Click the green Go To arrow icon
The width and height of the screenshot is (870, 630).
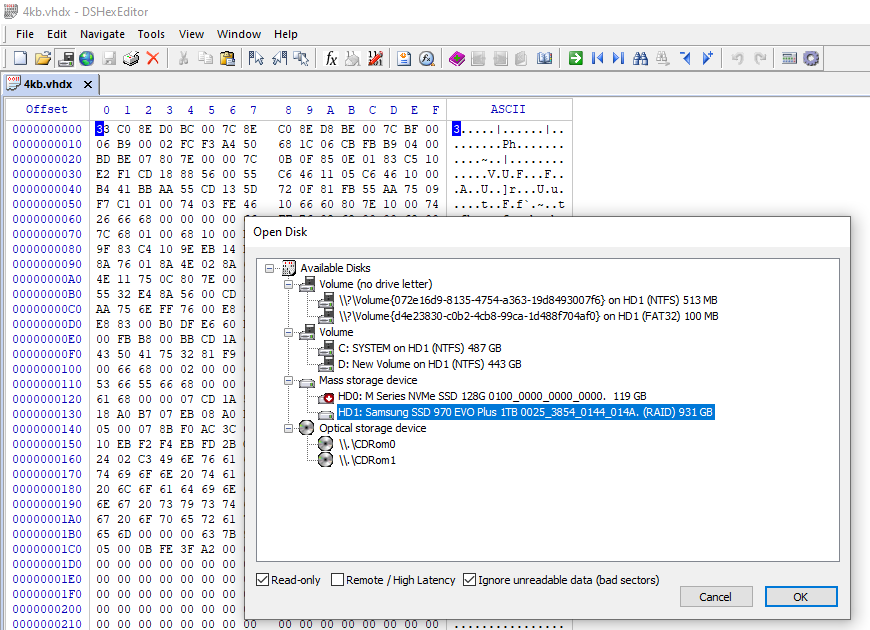(576, 58)
